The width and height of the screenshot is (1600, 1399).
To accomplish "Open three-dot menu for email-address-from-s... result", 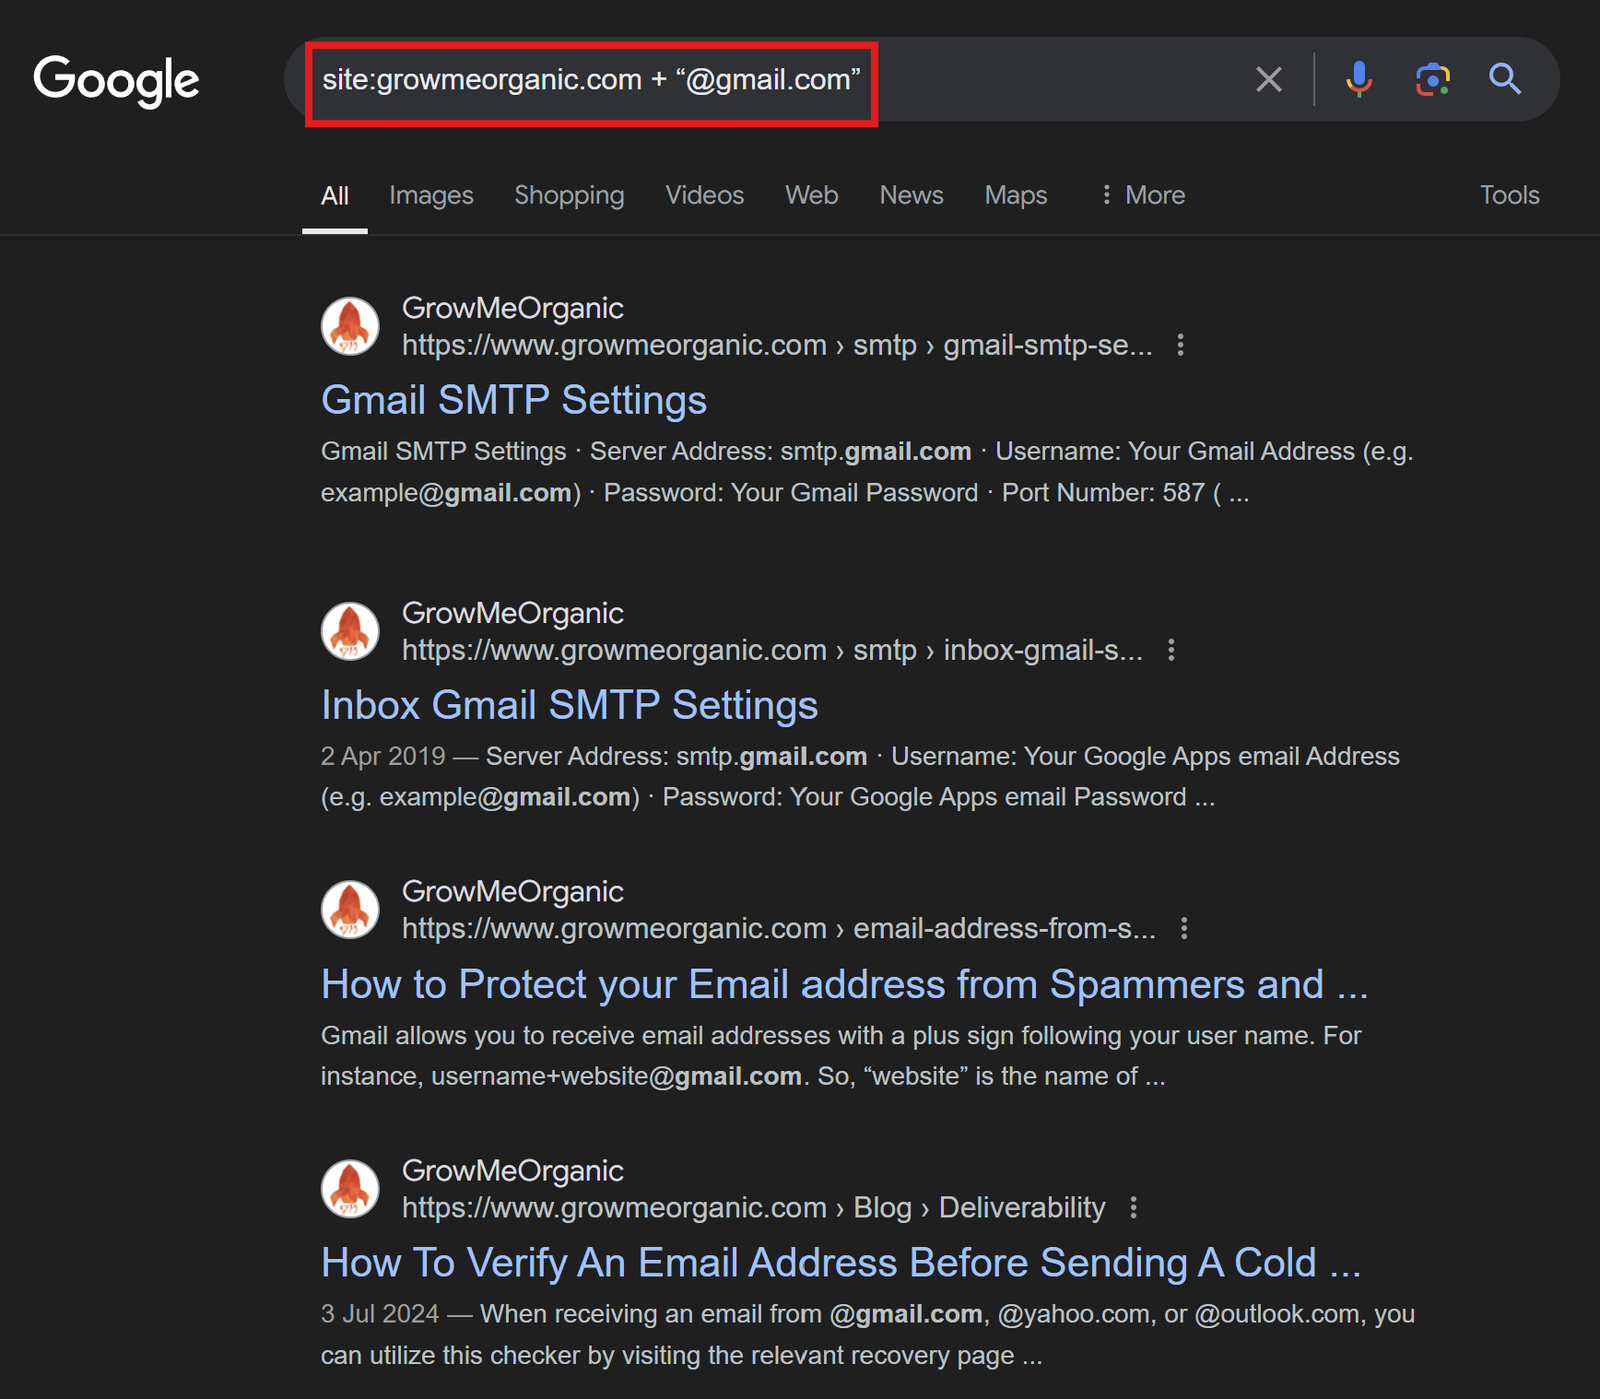I will [1185, 929].
